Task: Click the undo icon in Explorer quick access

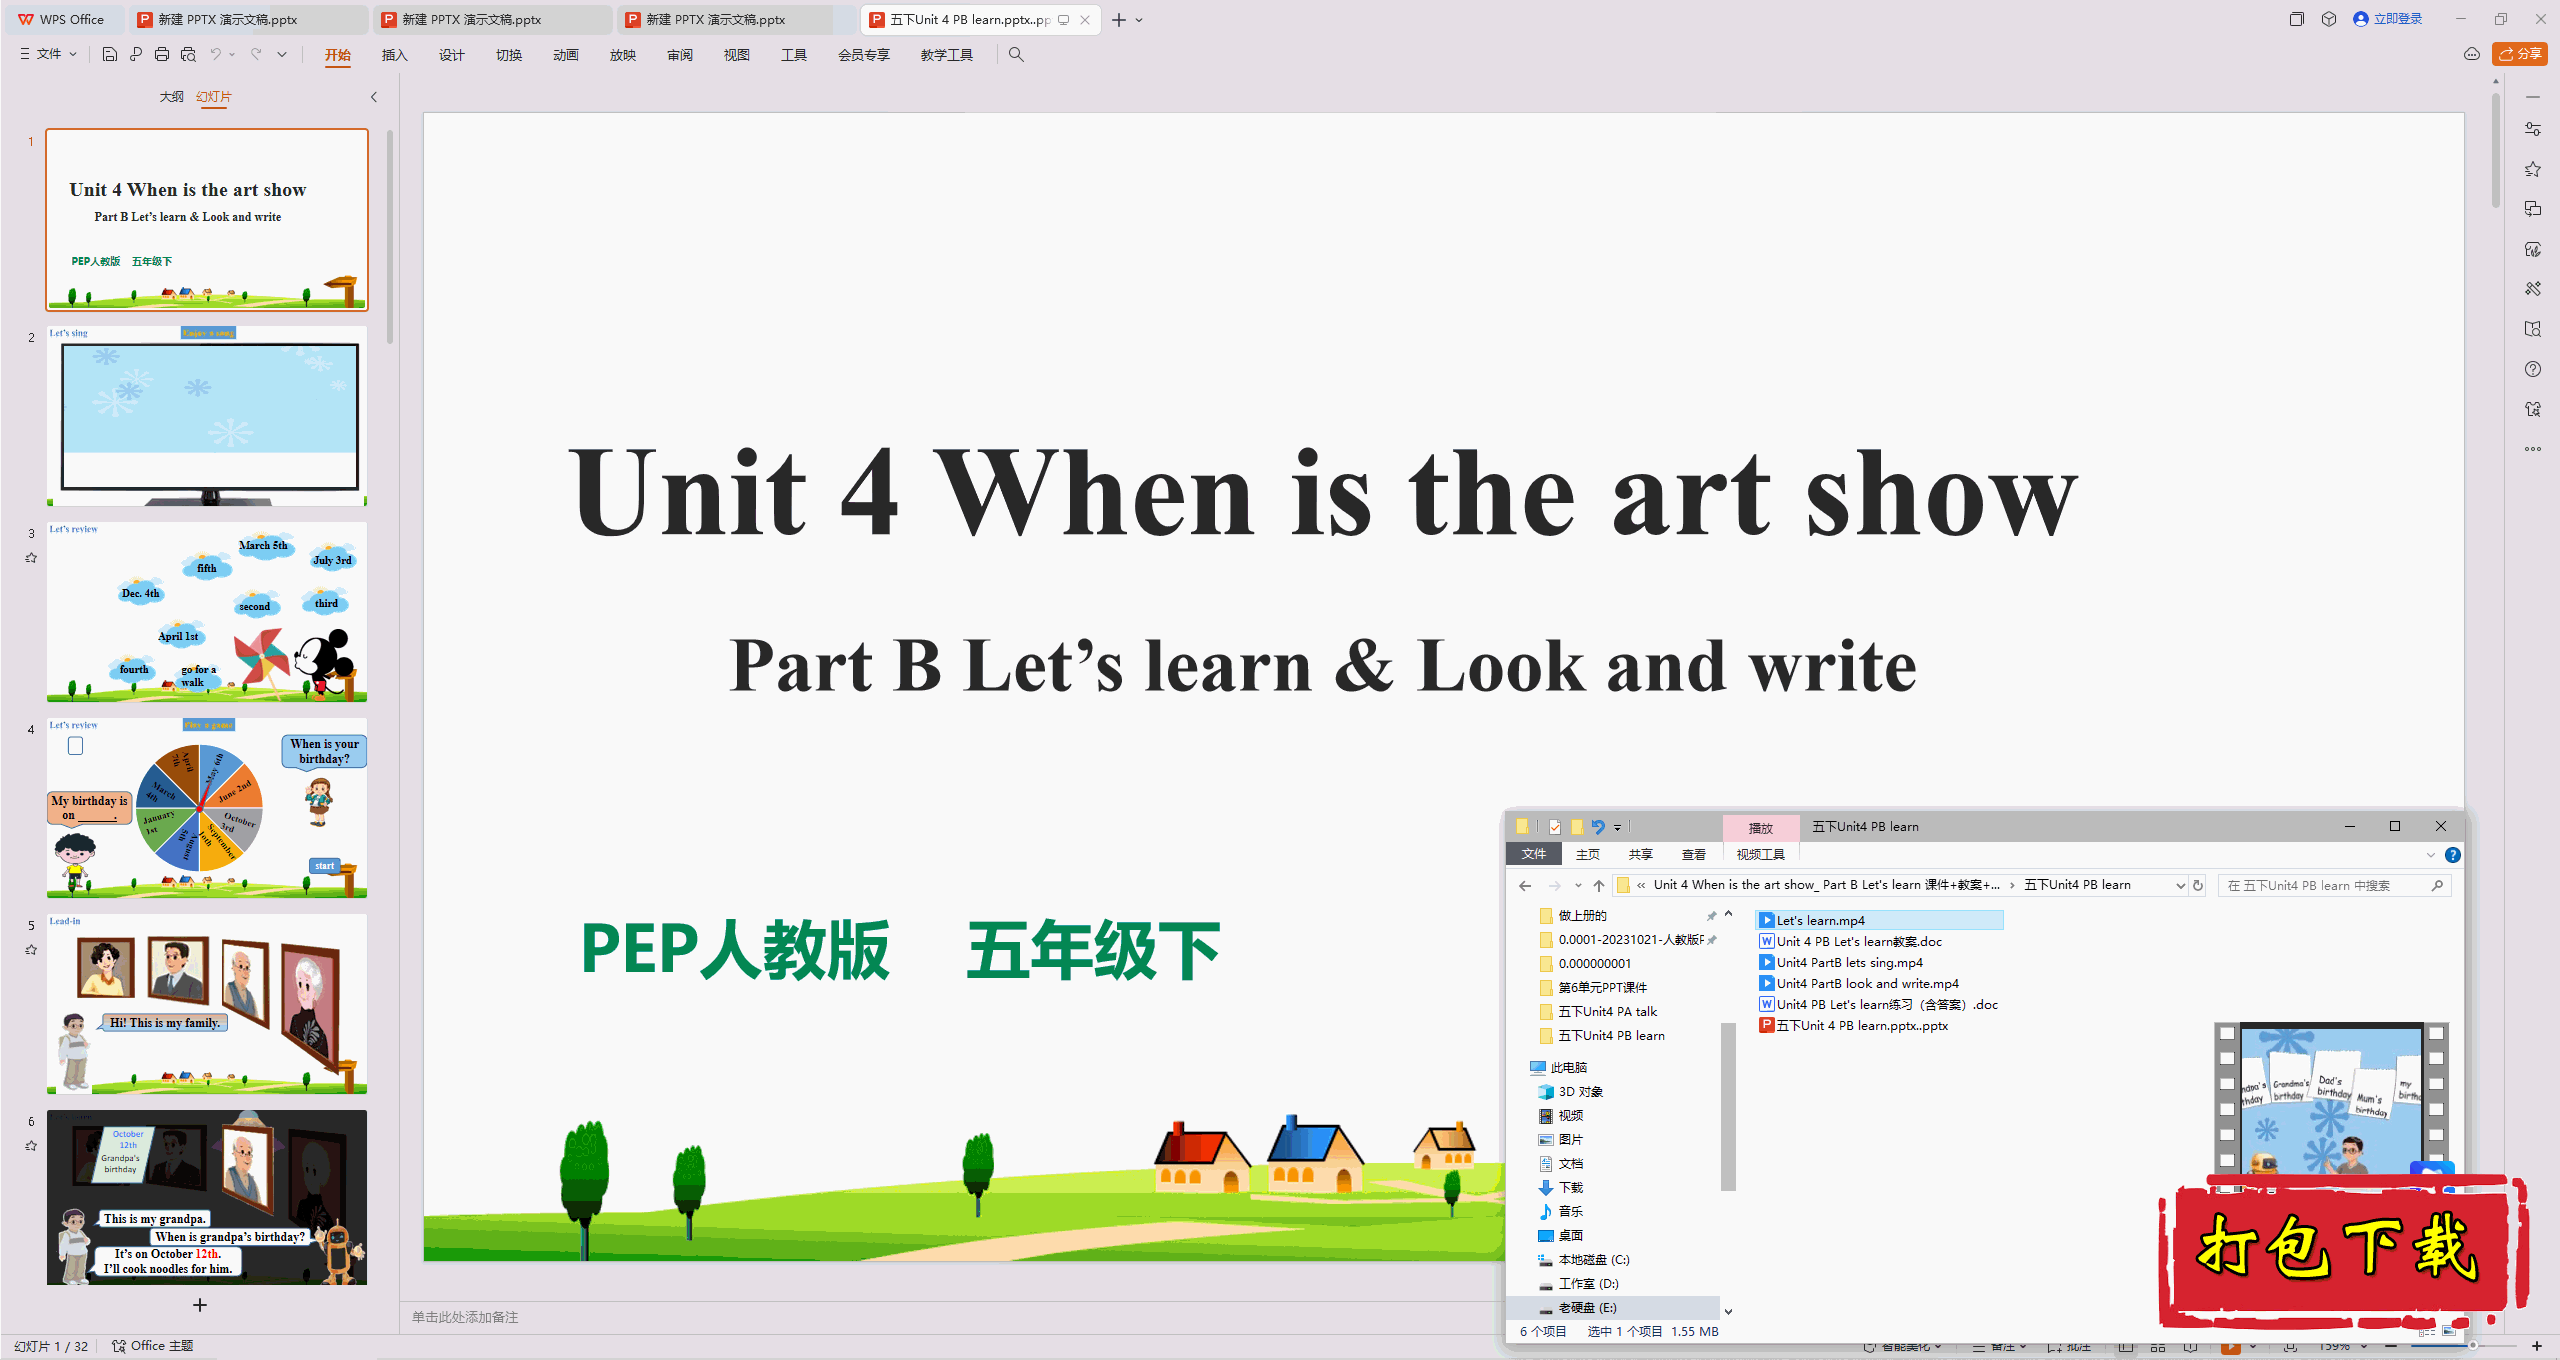Action: click(x=1598, y=827)
